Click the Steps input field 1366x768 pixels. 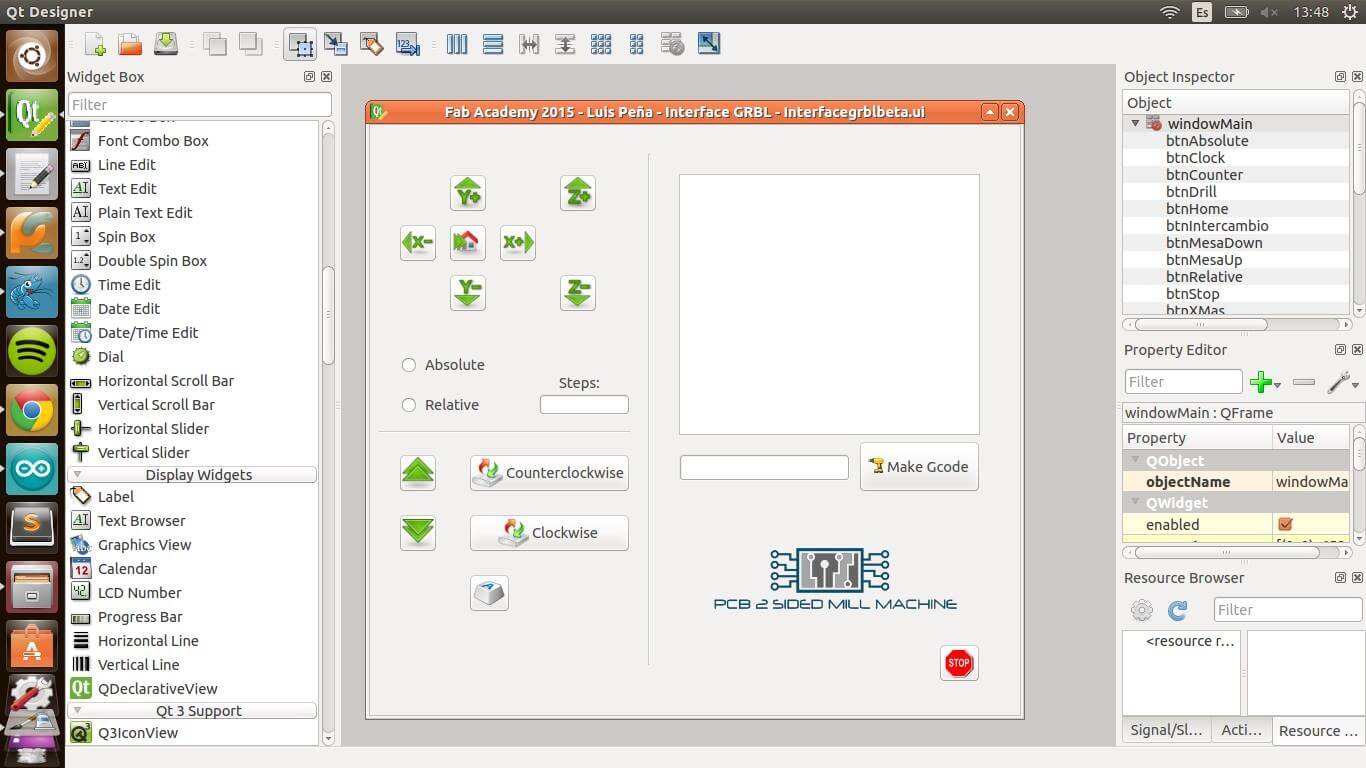[x=584, y=405]
